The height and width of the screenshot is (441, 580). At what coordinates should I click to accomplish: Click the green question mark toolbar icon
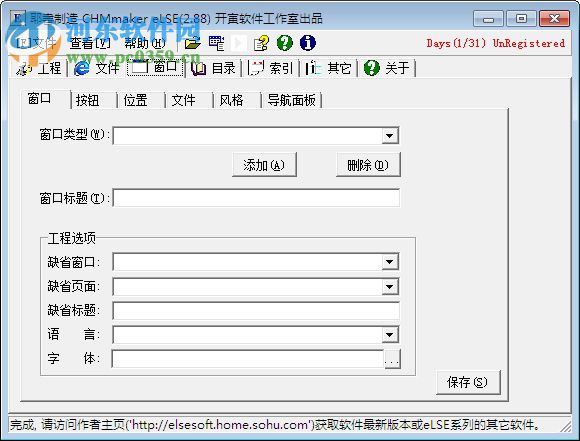pyautogui.click(x=285, y=43)
